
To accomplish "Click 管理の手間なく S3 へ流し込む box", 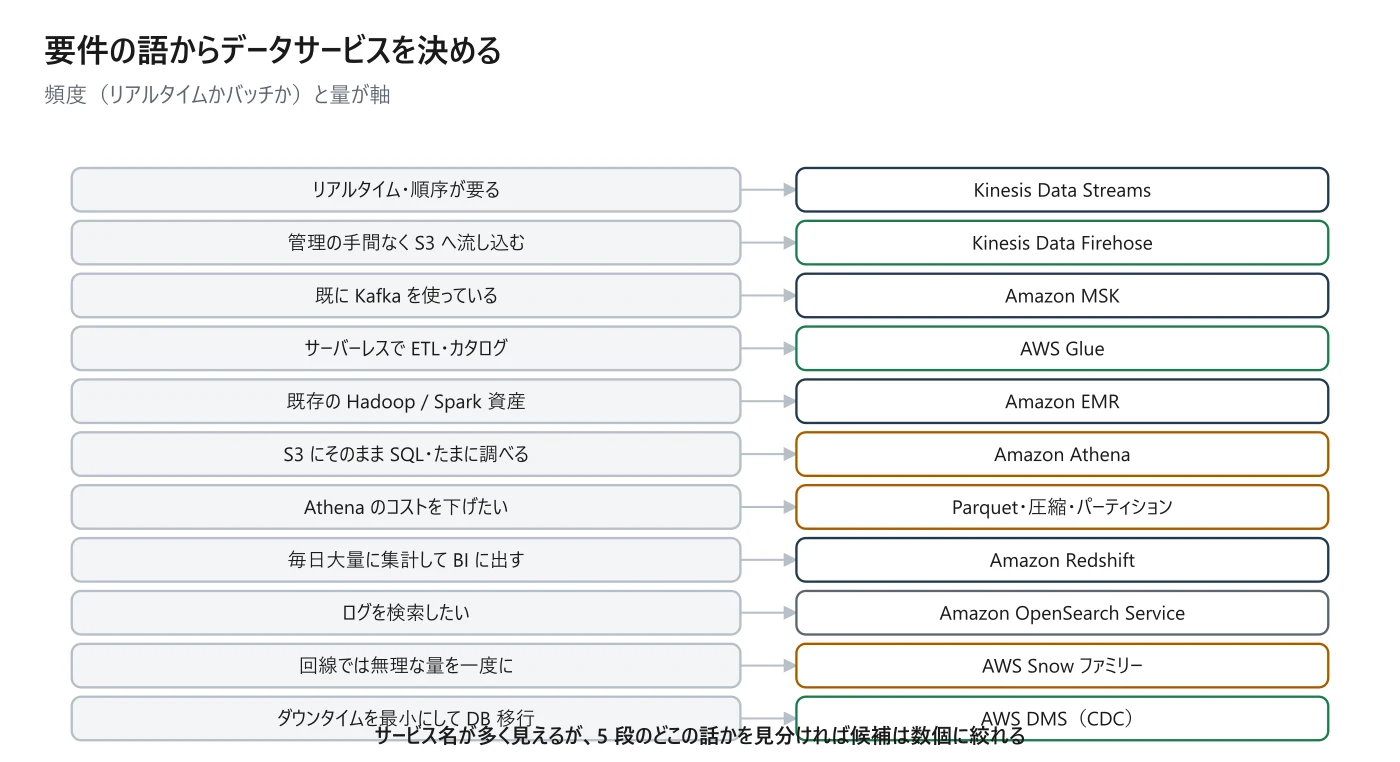I will 406,243.
